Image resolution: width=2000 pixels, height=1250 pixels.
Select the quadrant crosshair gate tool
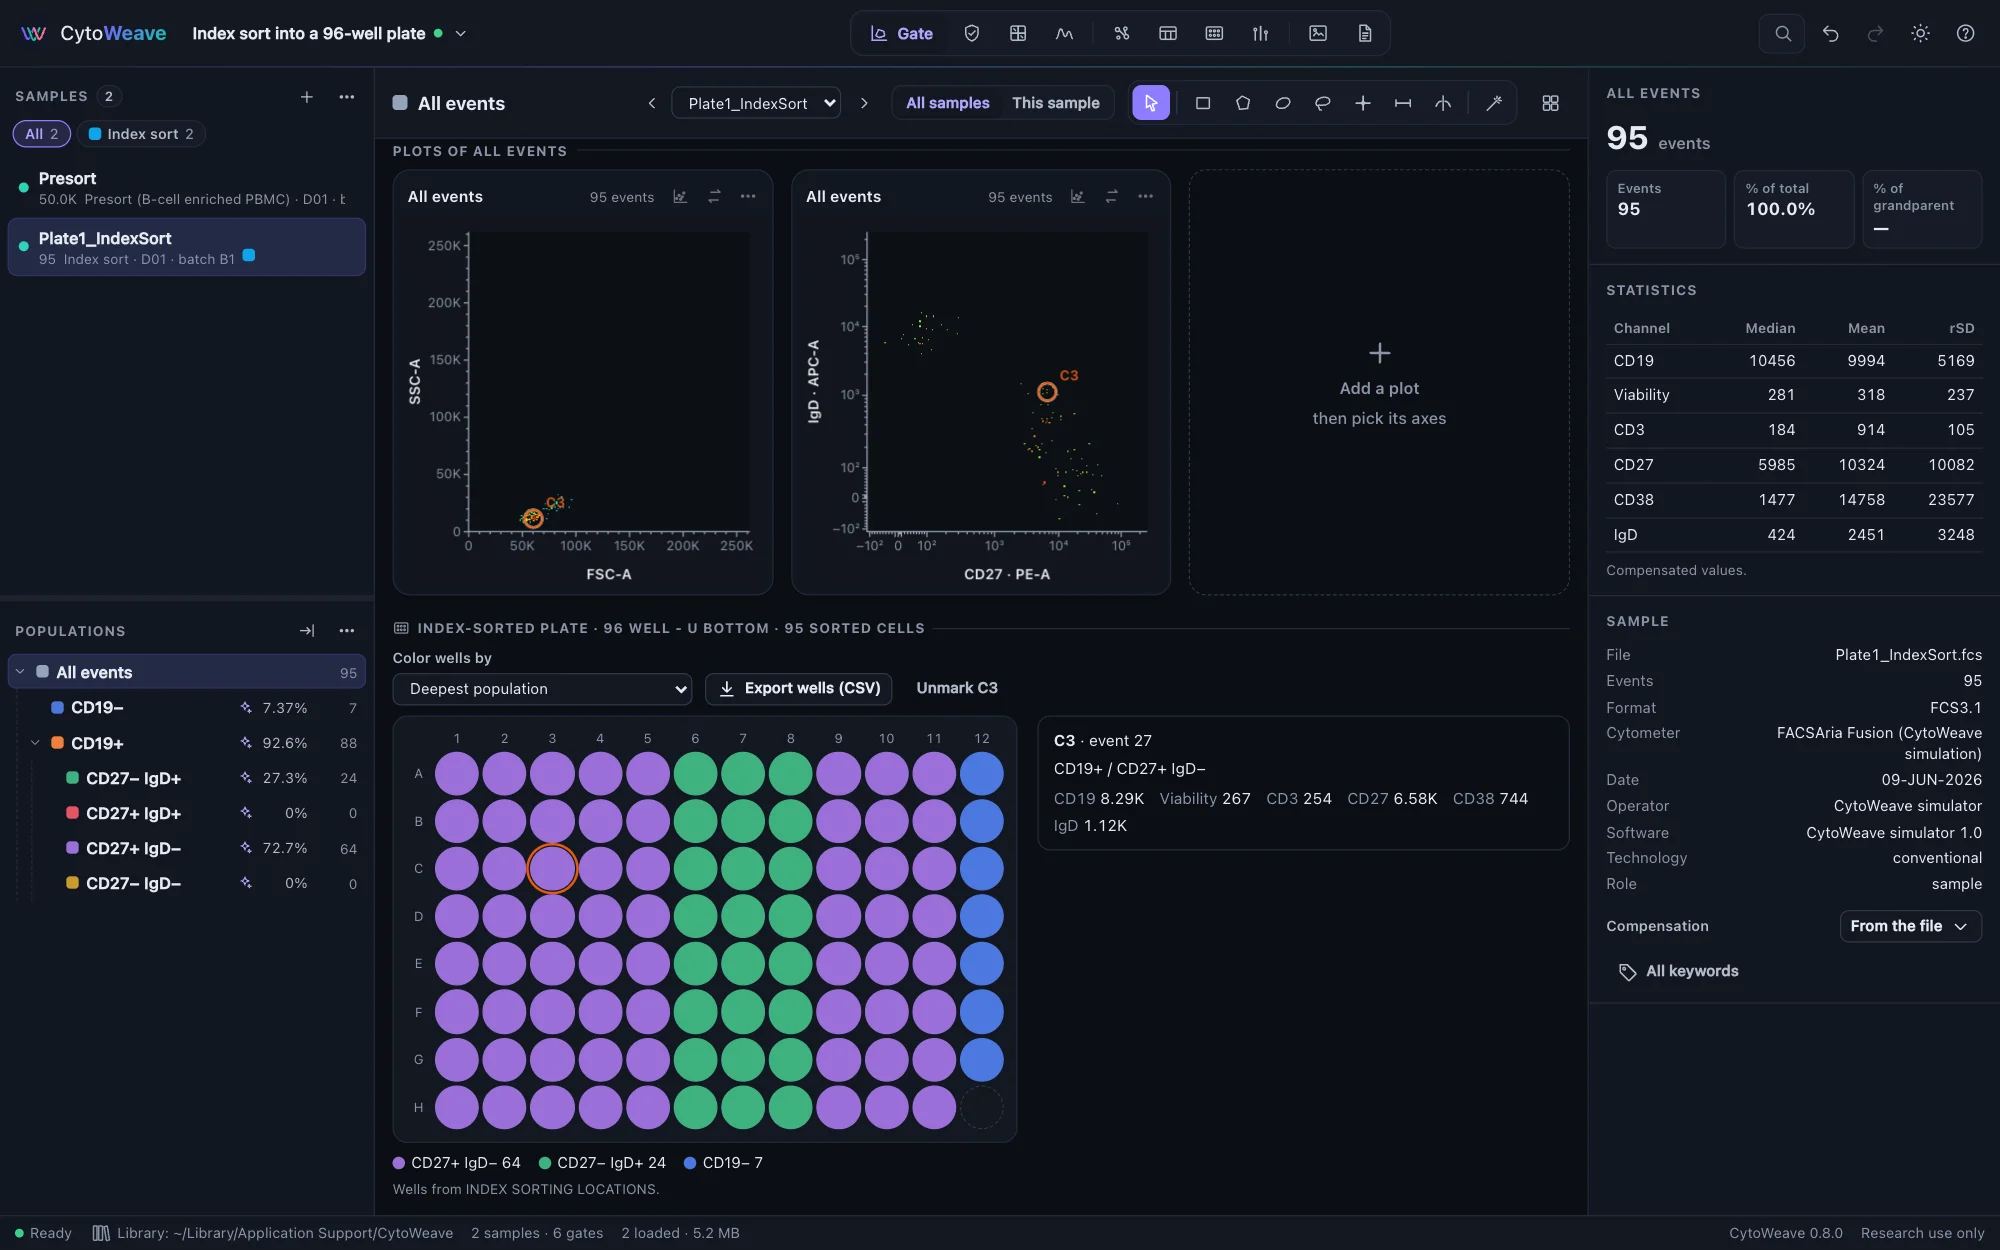click(1363, 103)
